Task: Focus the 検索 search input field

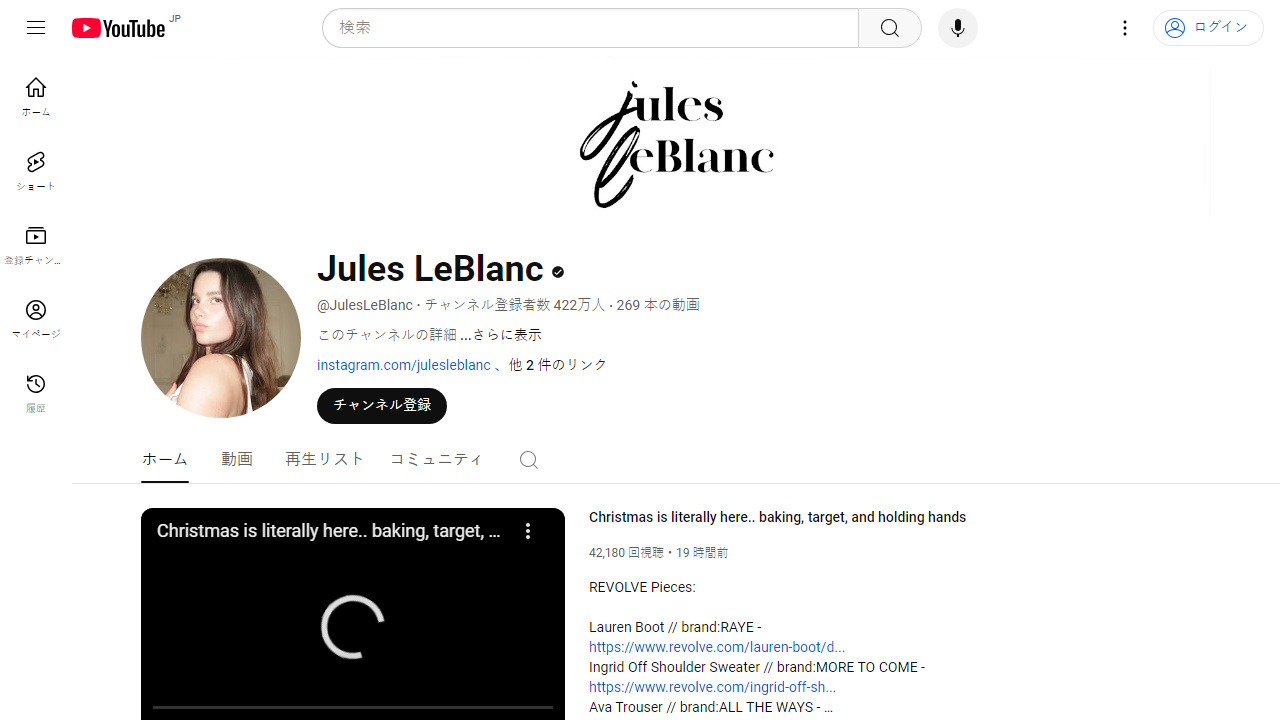Action: tap(590, 28)
